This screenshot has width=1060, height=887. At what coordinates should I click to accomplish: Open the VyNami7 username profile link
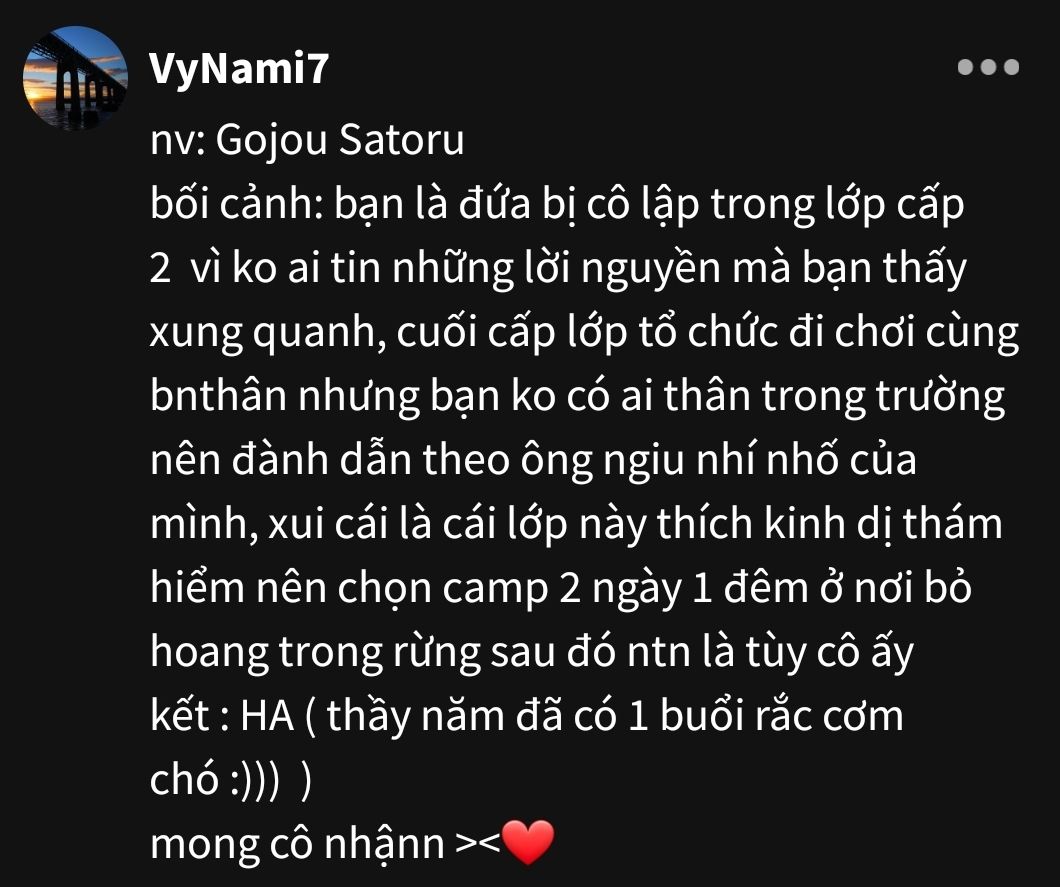(239, 68)
